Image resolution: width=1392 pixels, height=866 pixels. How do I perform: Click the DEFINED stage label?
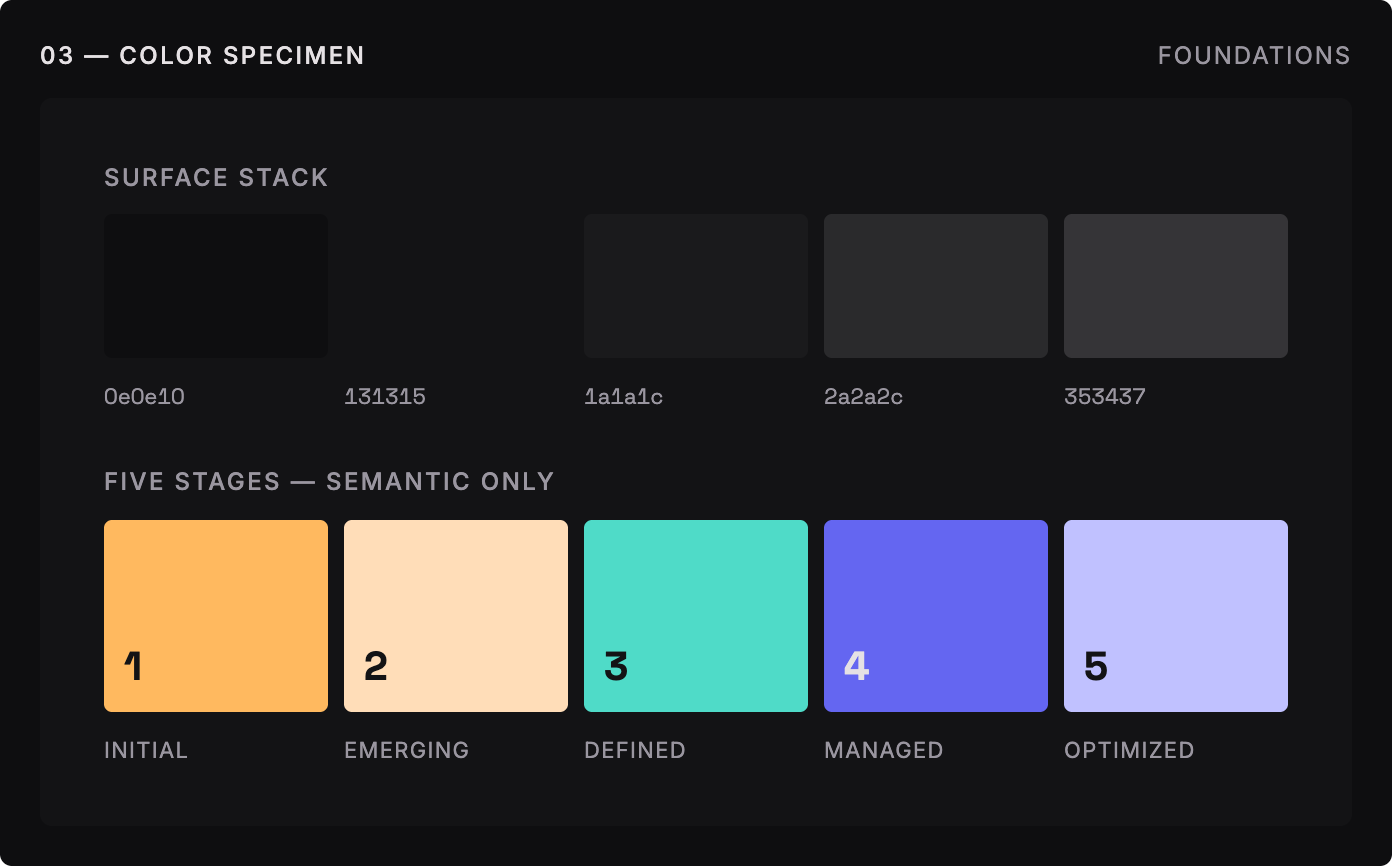pos(635,750)
